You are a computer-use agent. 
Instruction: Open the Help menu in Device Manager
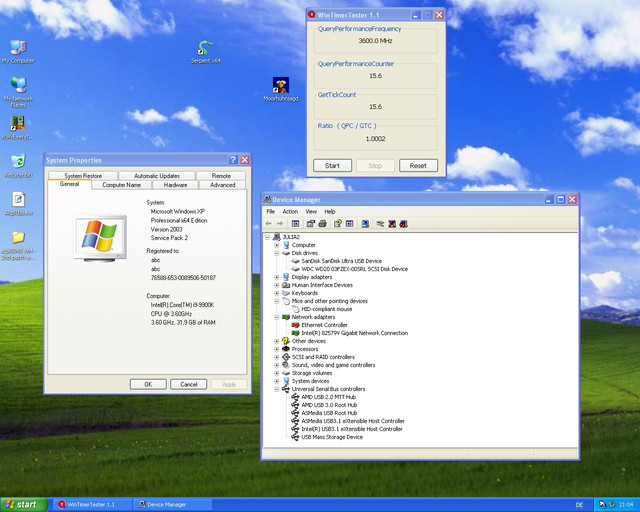(330, 211)
